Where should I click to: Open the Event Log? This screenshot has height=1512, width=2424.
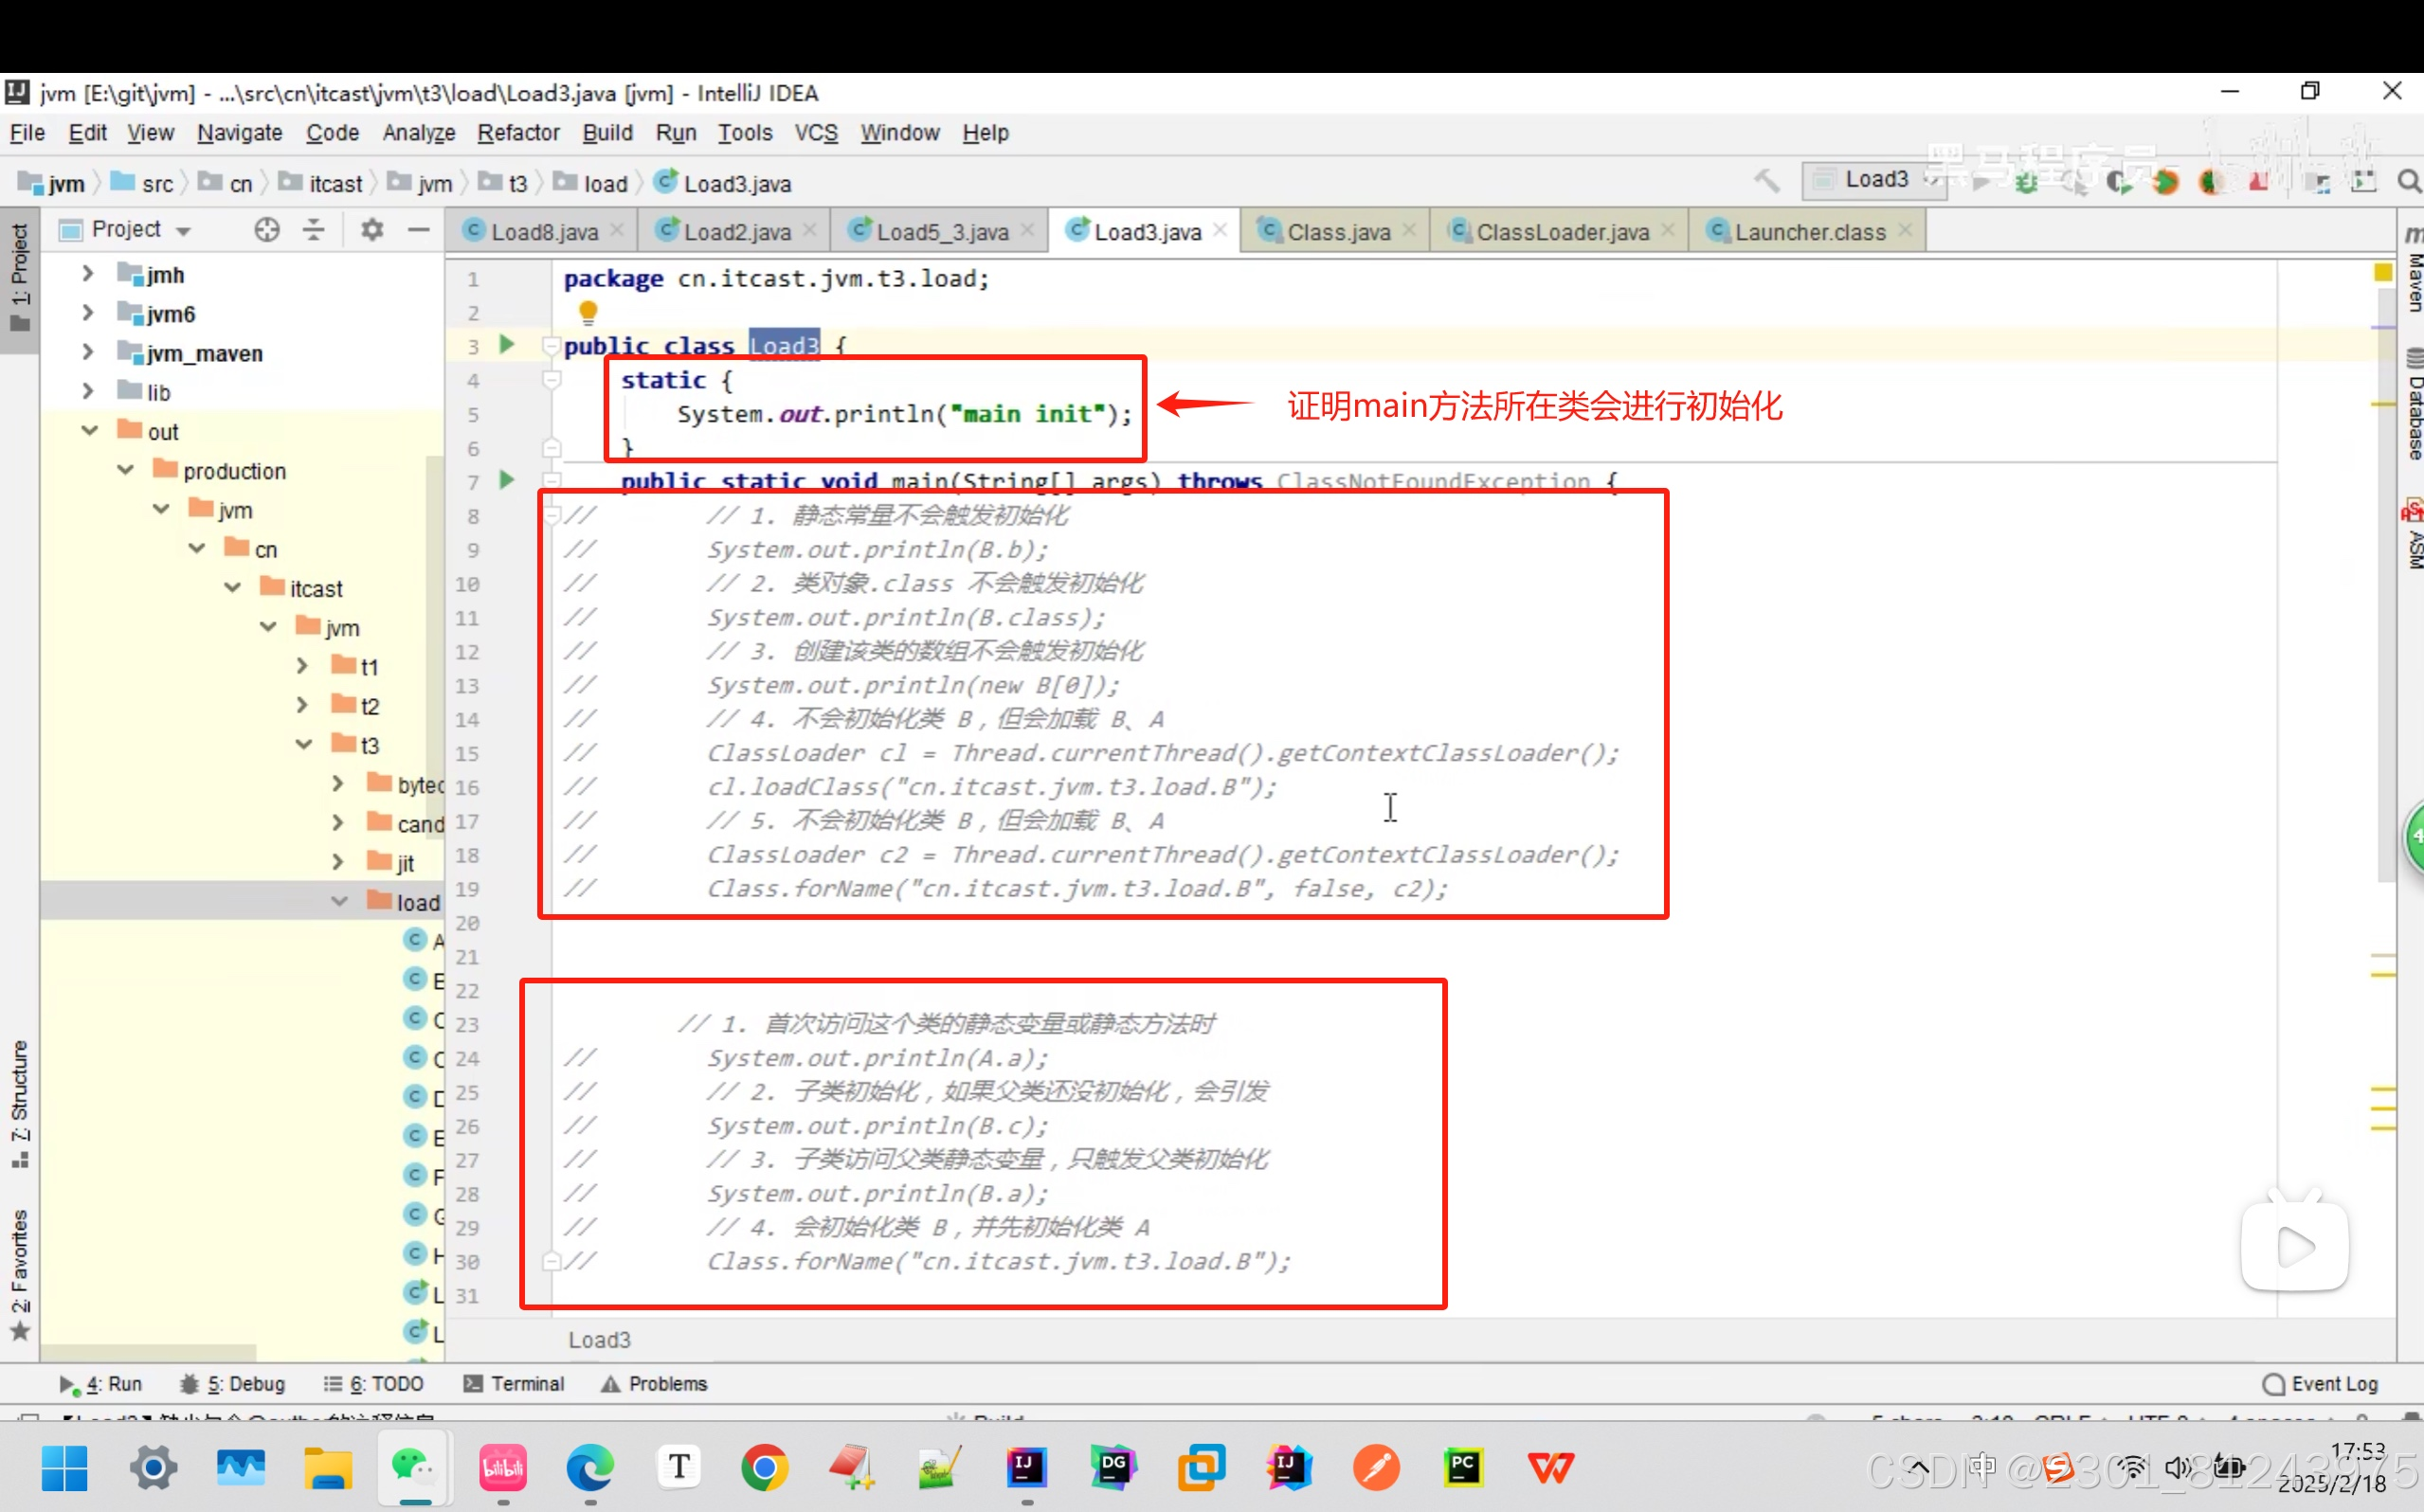click(x=2320, y=1384)
